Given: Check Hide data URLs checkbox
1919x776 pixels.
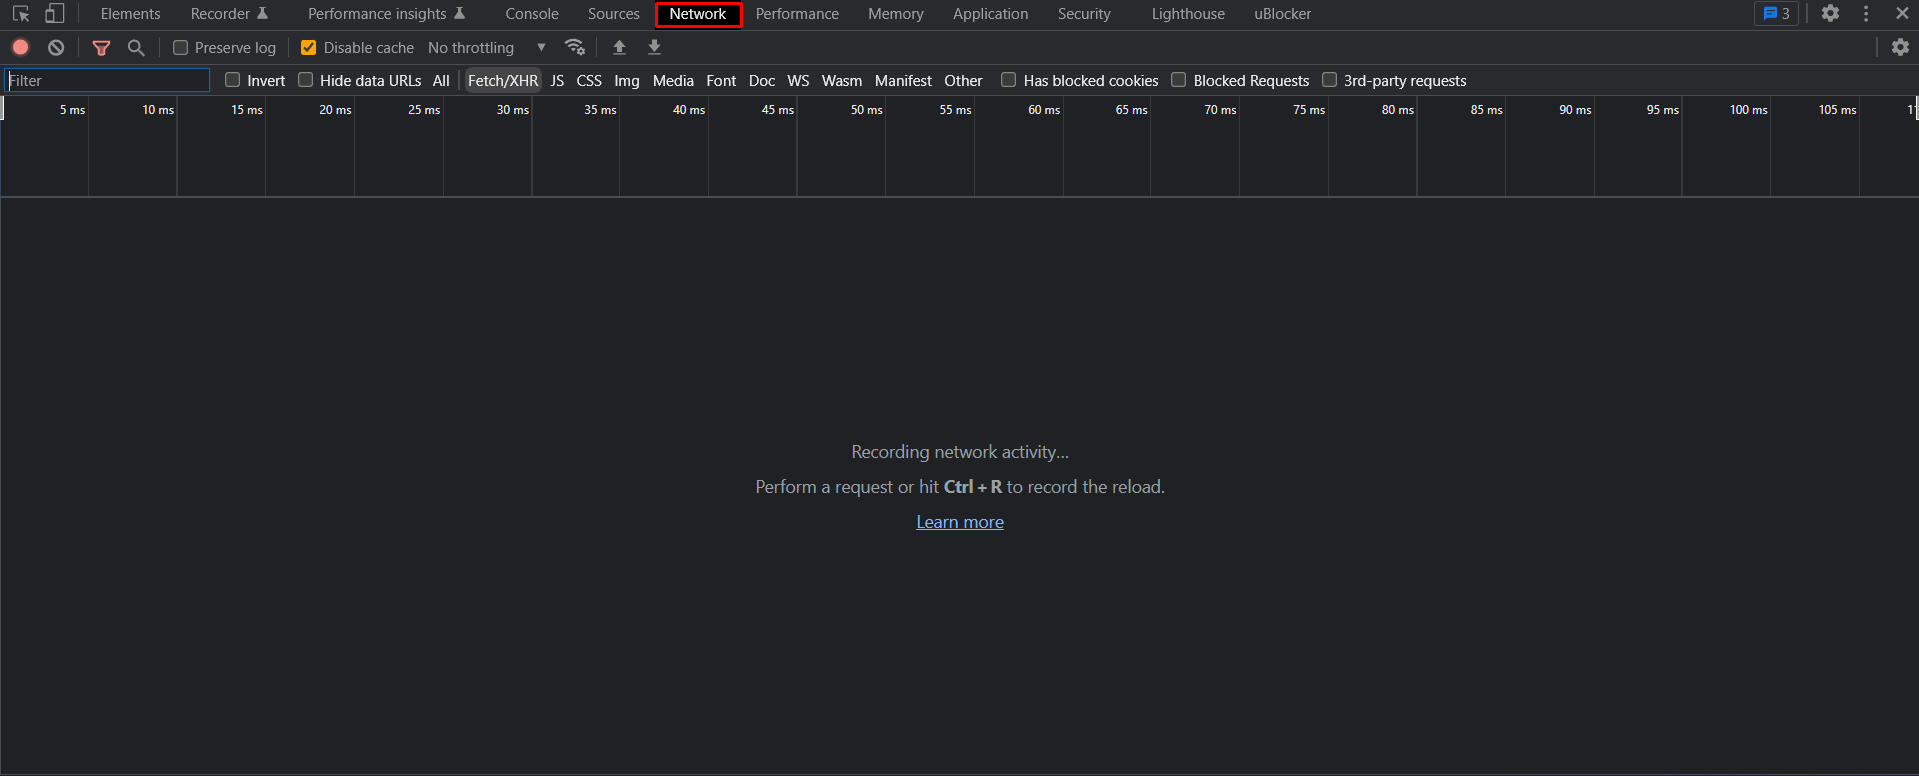Looking at the screenshot, I should click(306, 80).
